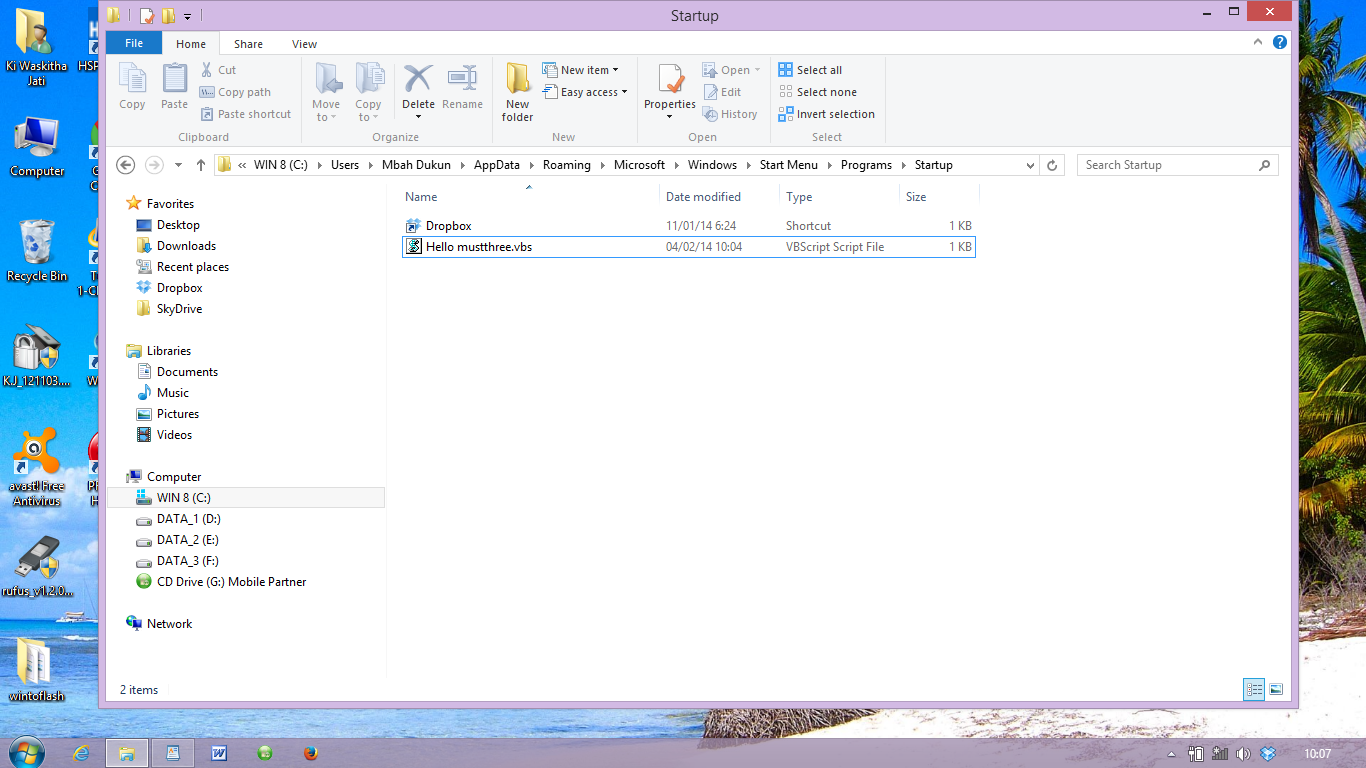
Task: Collapse the ribbon with the chevron
Action: point(1258,42)
